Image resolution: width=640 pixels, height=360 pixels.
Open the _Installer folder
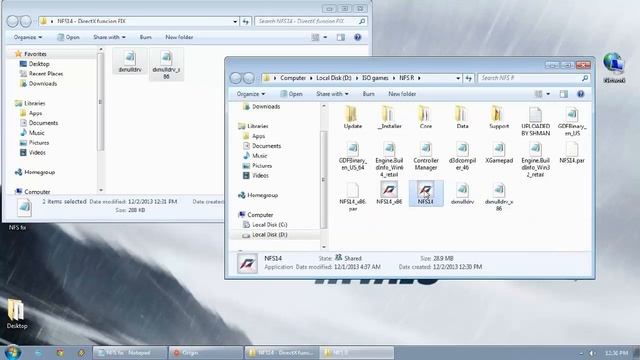[389, 118]
